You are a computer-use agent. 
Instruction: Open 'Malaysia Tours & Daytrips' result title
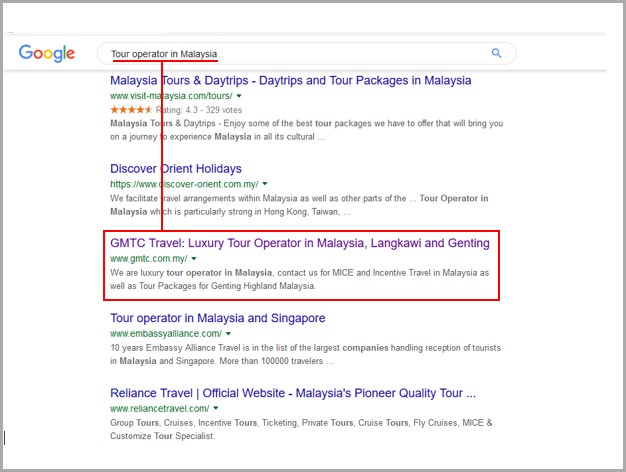291,81
